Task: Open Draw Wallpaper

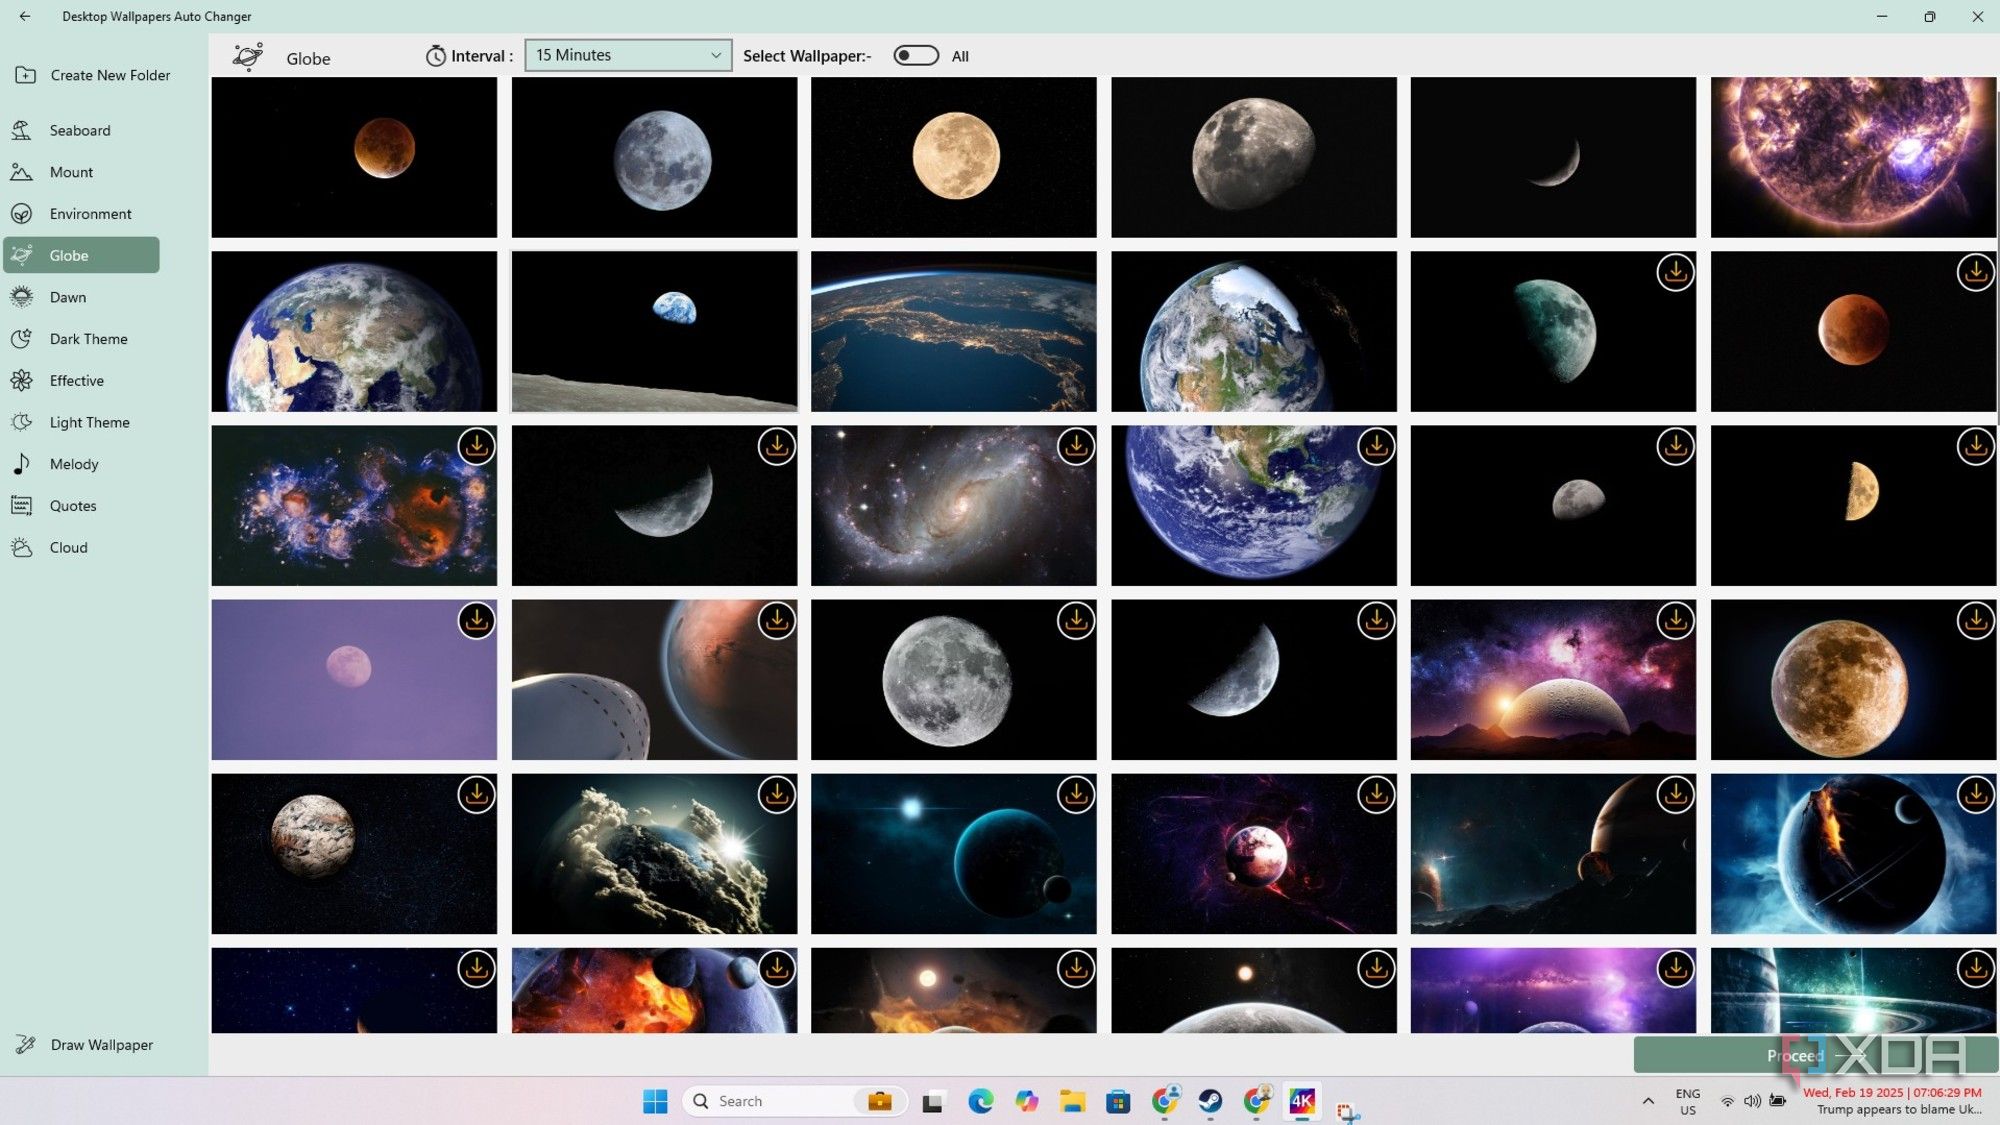Action: click(x=101, y=1044)
